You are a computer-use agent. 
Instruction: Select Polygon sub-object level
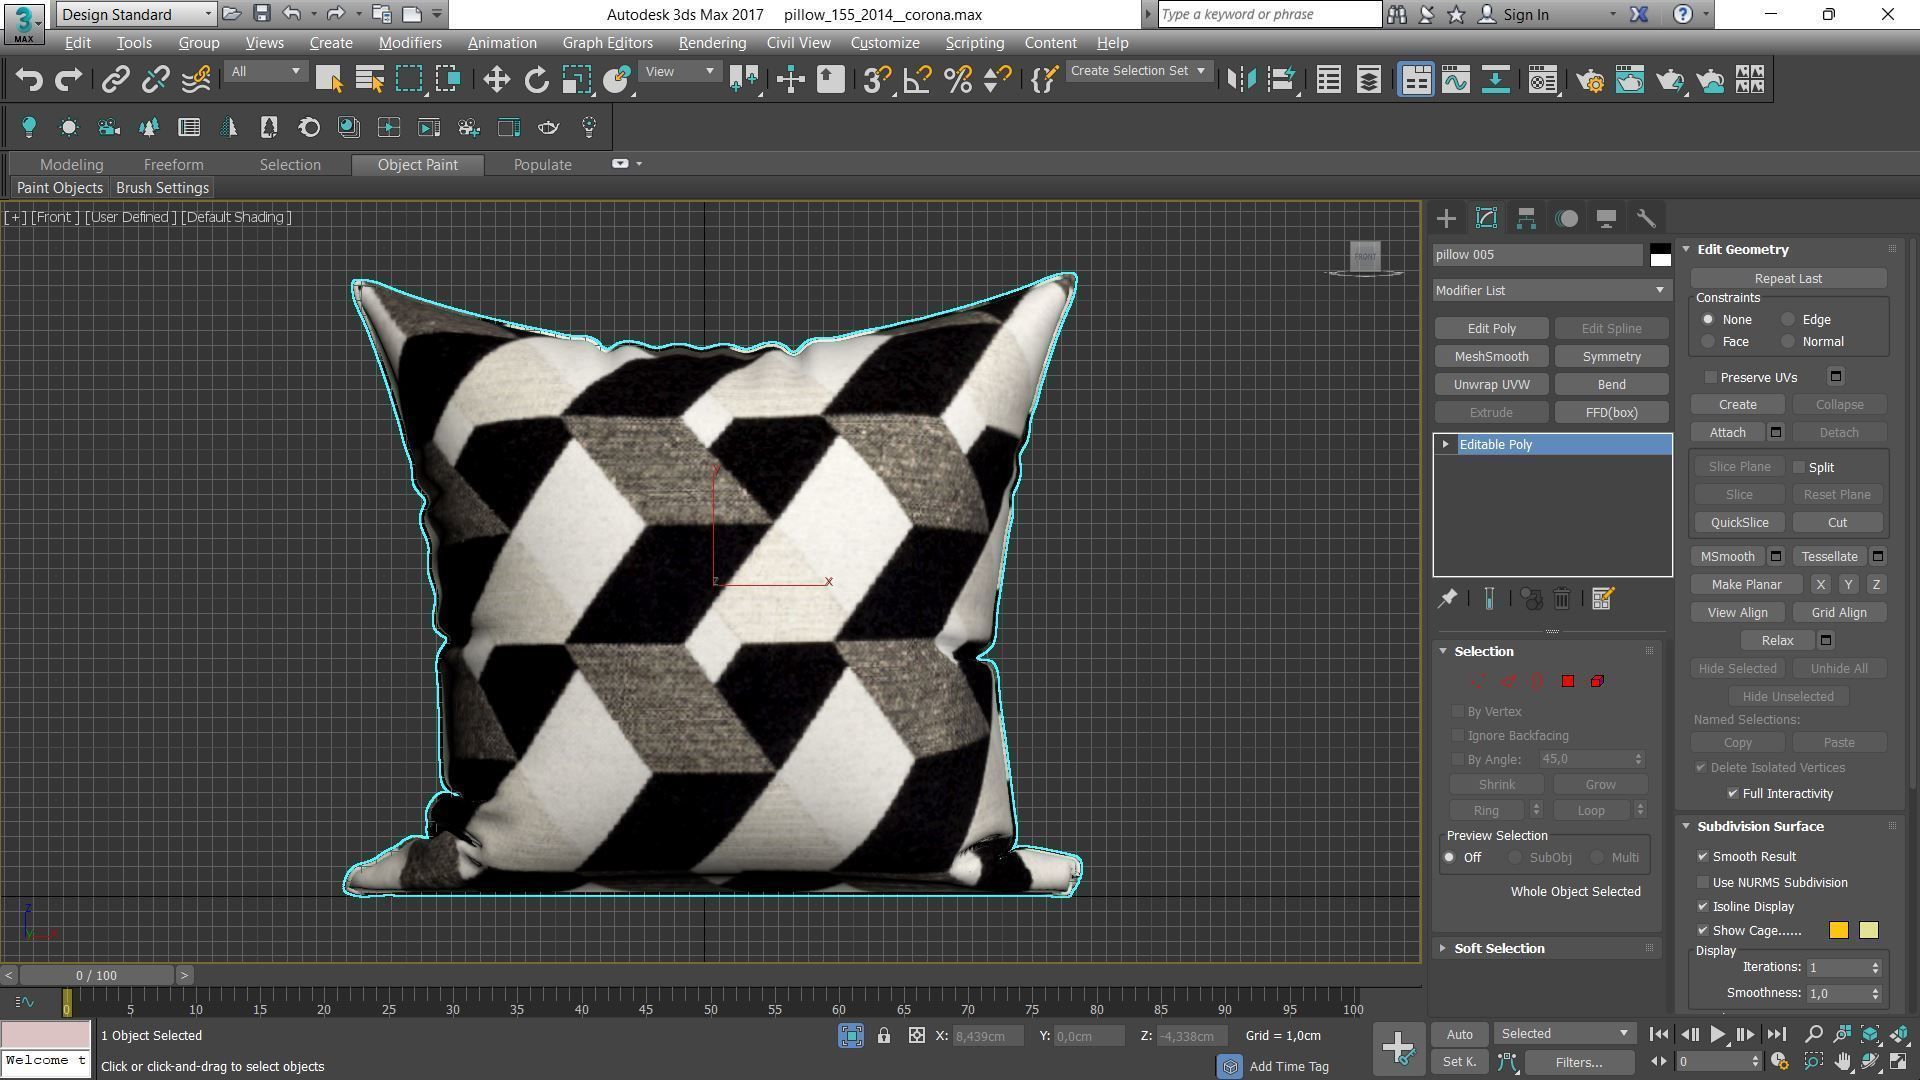(1567, 682)
